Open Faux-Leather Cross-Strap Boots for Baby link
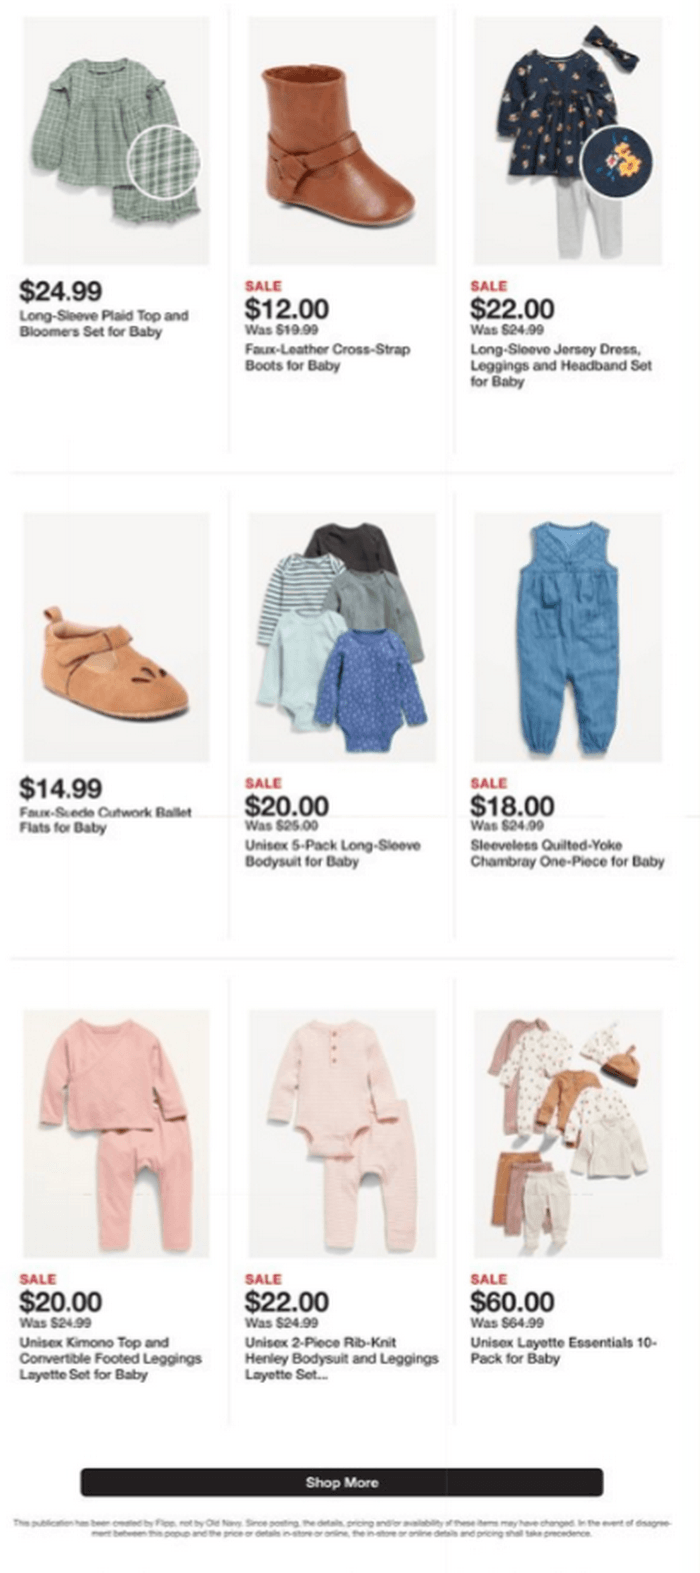Screen dimensions: 700x1573 [x=327, y=357]
